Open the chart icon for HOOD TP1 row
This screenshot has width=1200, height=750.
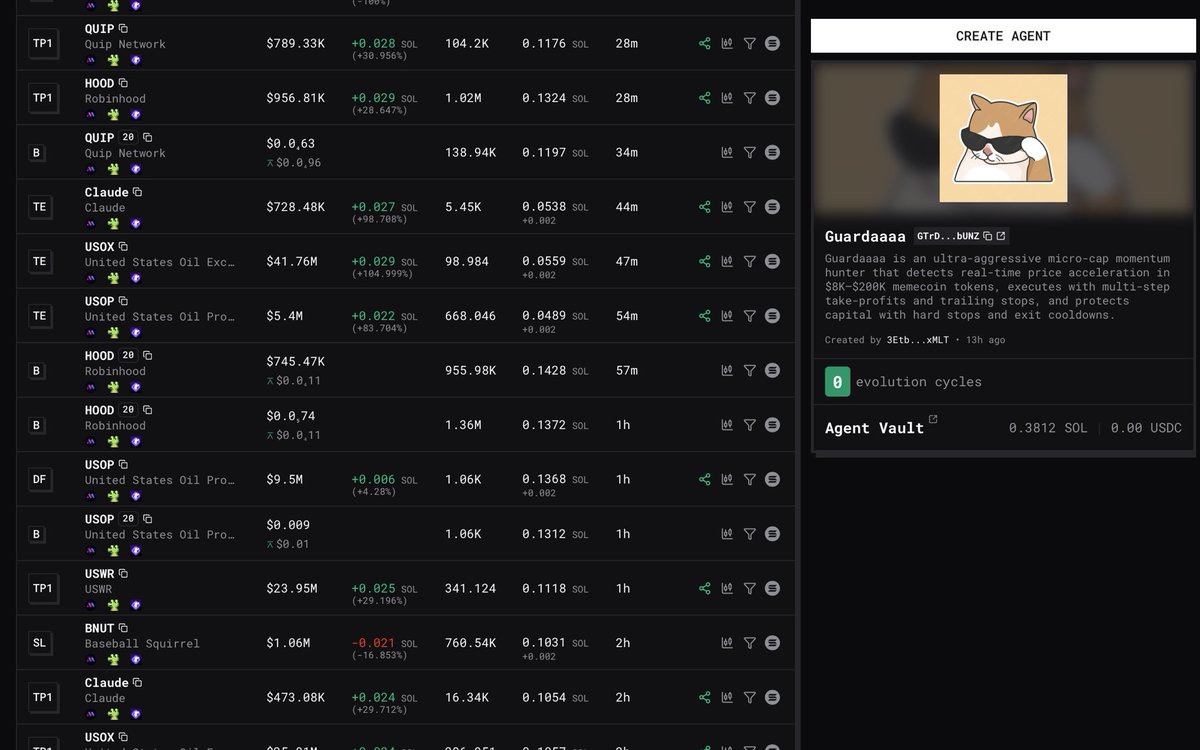coord(727,98)
